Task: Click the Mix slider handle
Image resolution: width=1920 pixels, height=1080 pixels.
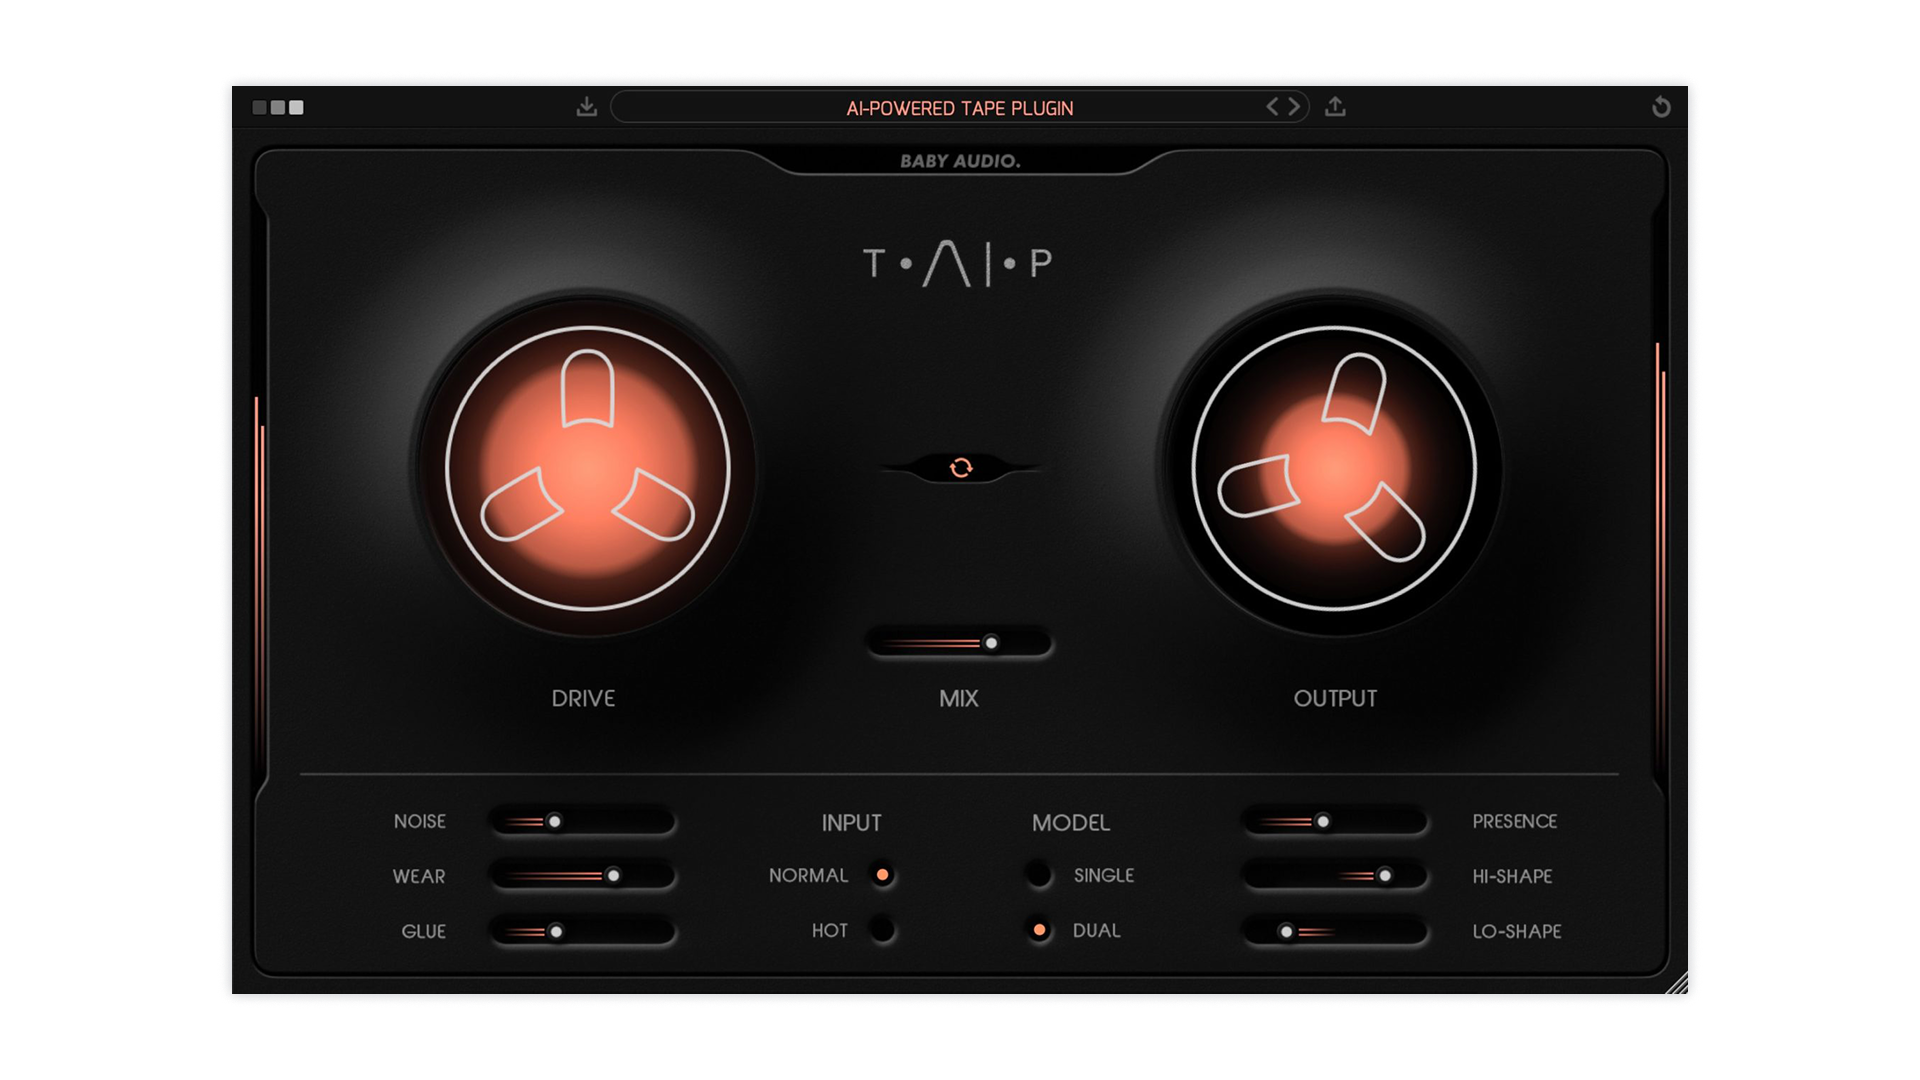Action: tap(991, 643)
